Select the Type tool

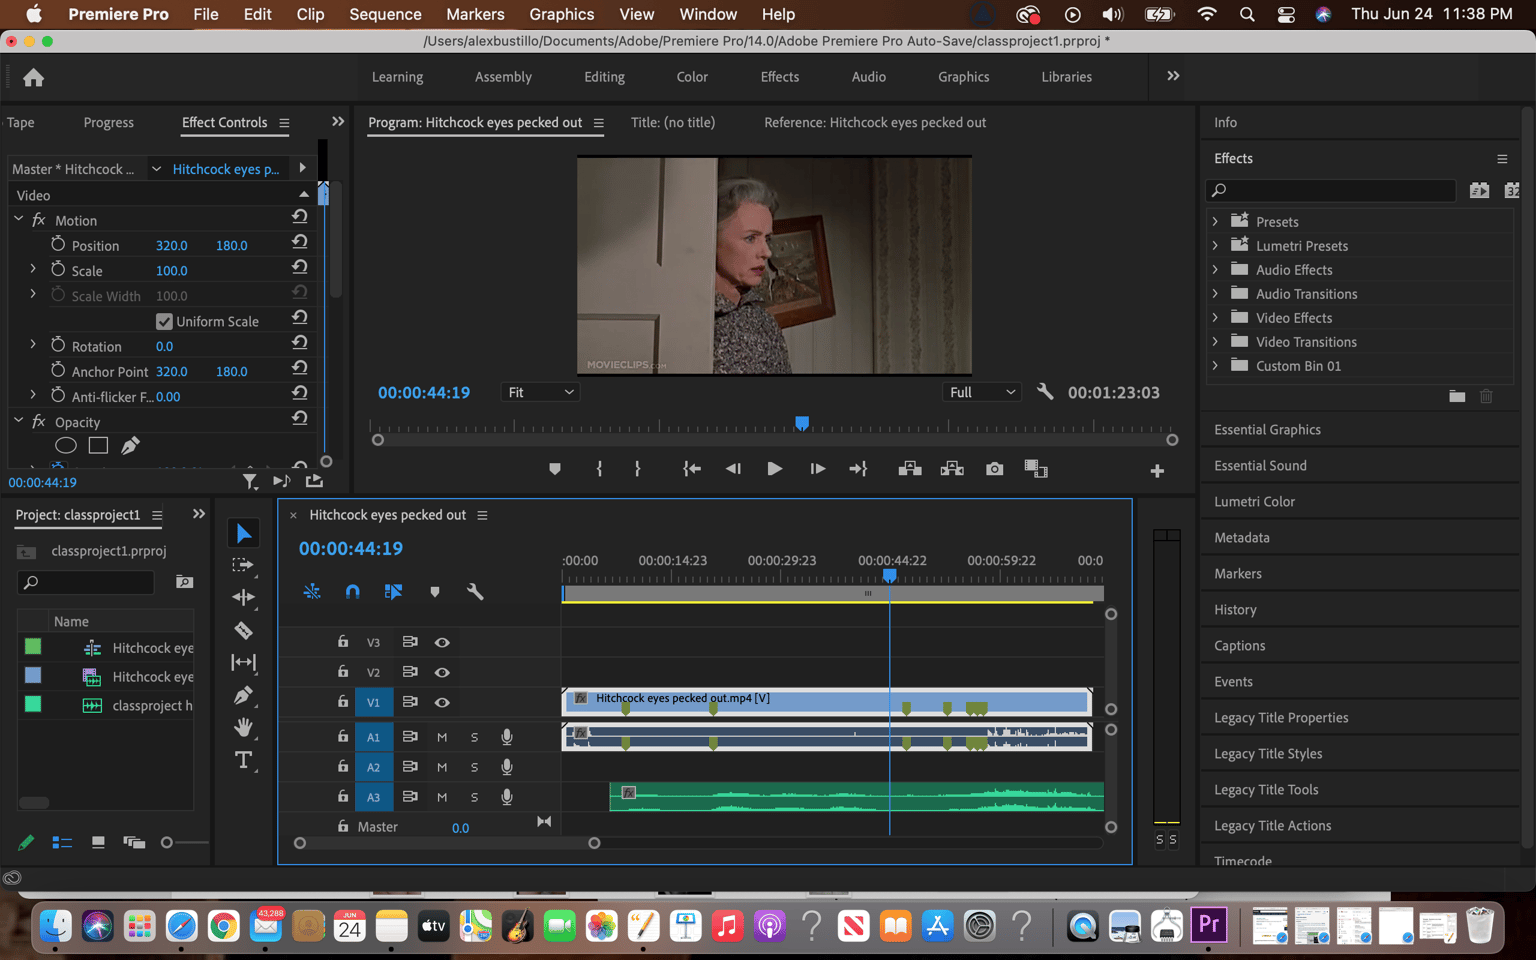click(x=243, y=760)
